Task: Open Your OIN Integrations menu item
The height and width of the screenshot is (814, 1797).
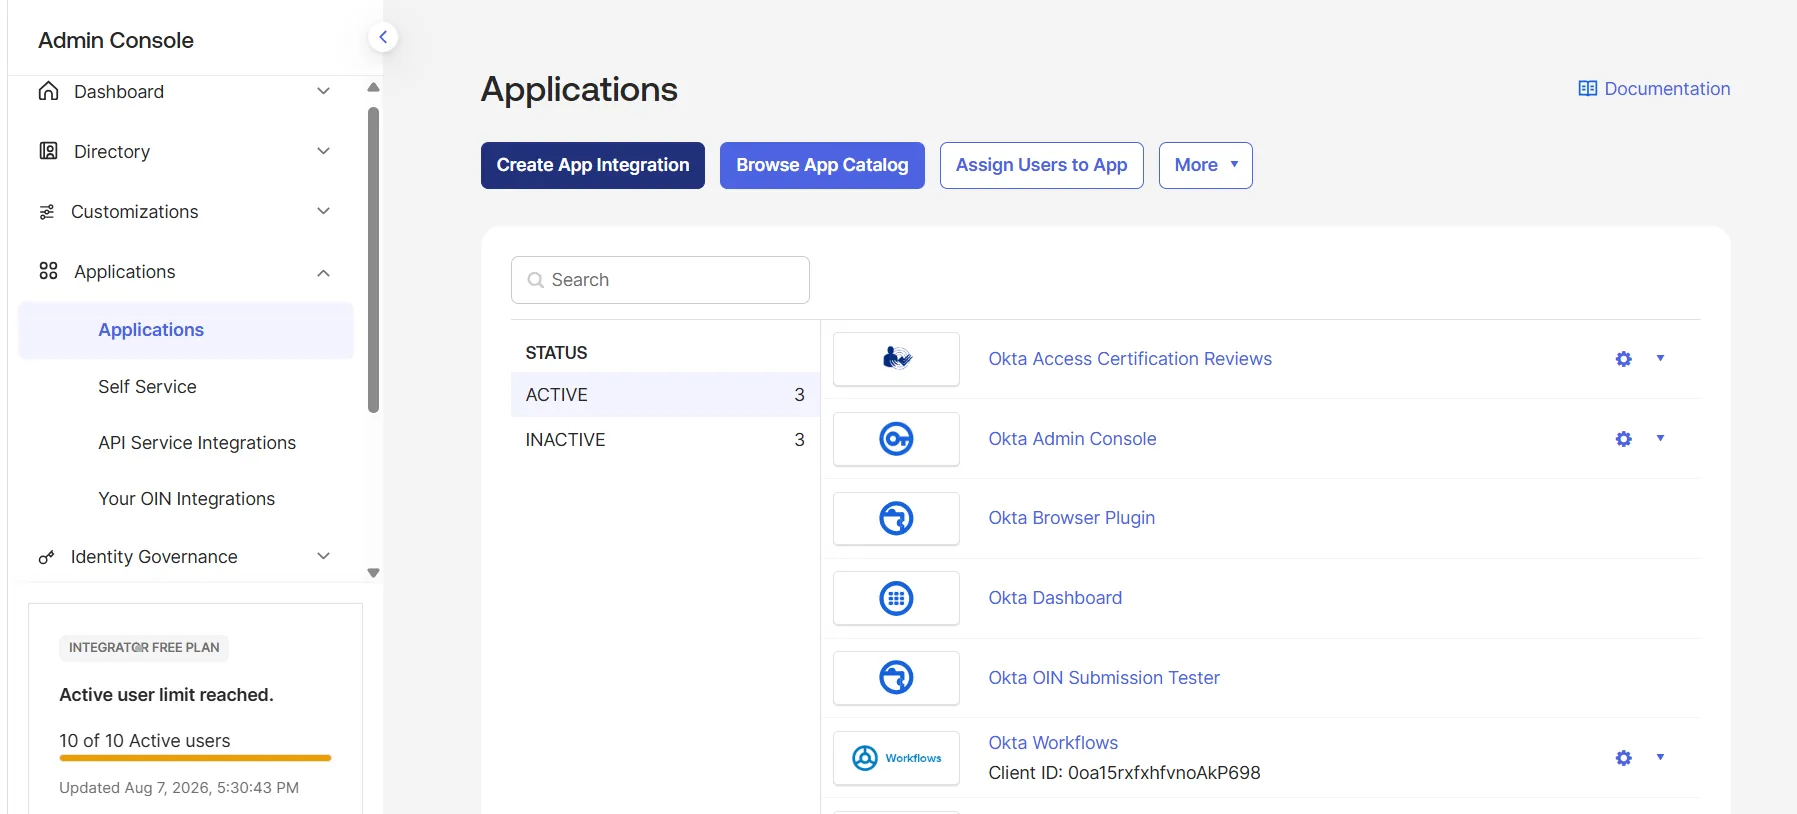Action: (x=186, y=499)
